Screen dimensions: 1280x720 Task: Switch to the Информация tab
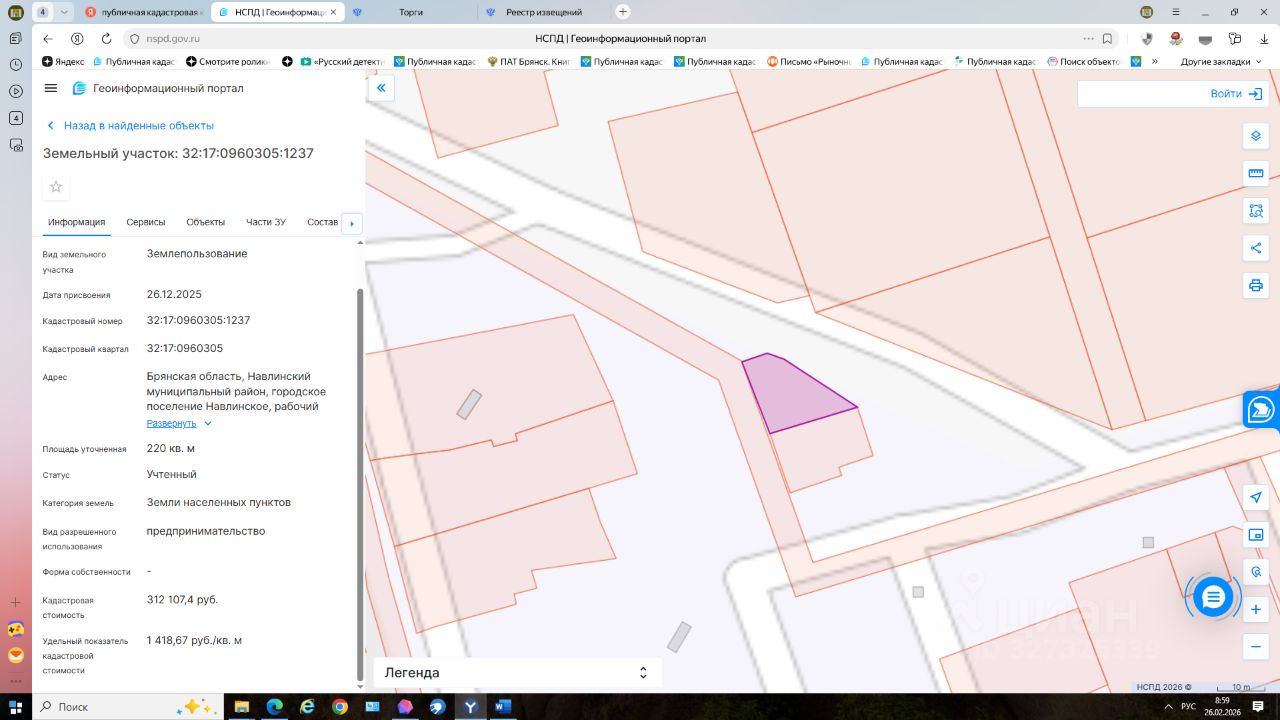[77, 222]
